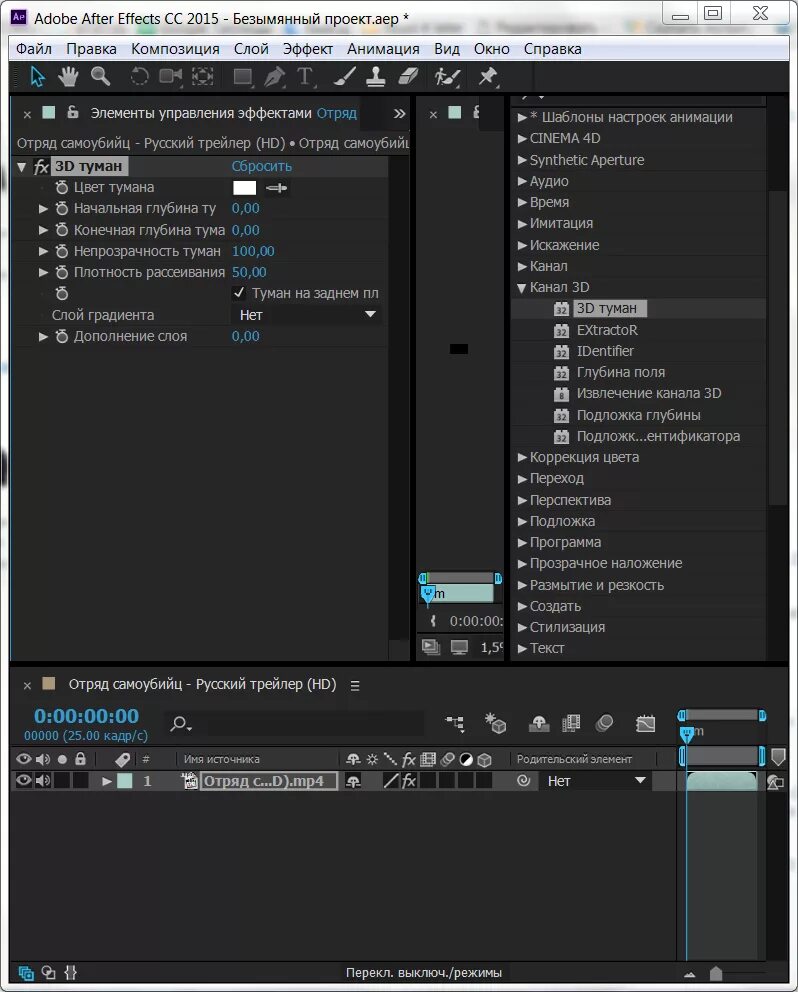Click the Draft 3D icon in timeline
The width and height of the screenshot is (798, 992).
[x=496, y=723]
